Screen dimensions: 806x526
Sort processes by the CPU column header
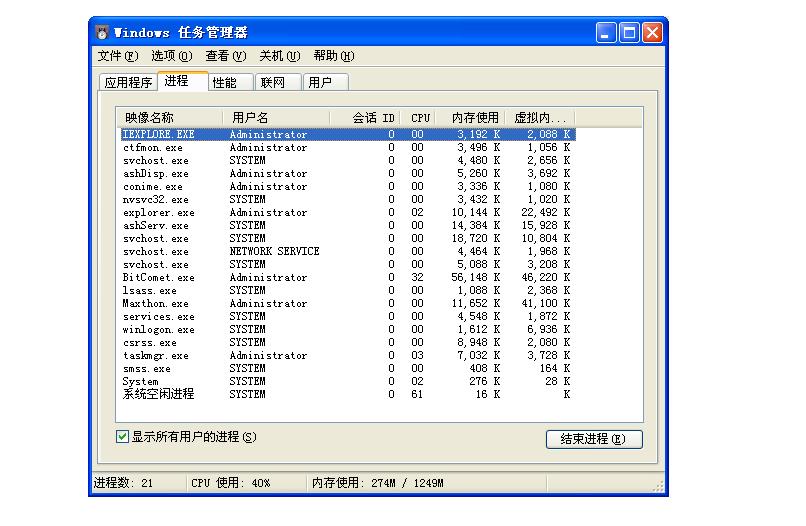point(418,118)
